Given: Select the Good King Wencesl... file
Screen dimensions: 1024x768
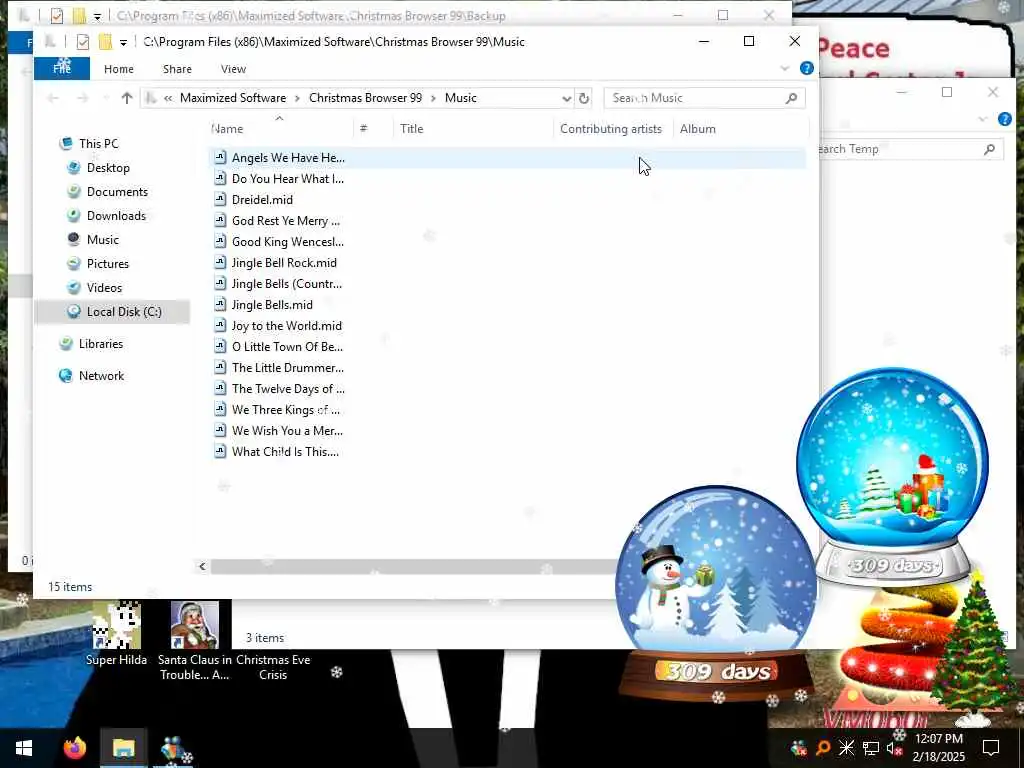Looking at the screenshot, I should pyautogui.click(x=287, y=242).
